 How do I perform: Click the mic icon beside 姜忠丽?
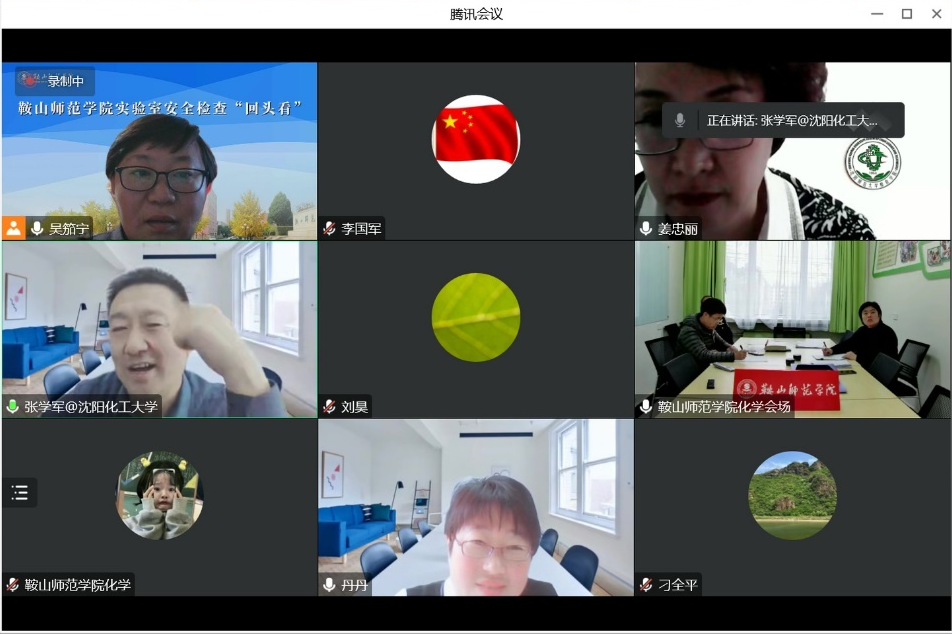coord(646,229)
